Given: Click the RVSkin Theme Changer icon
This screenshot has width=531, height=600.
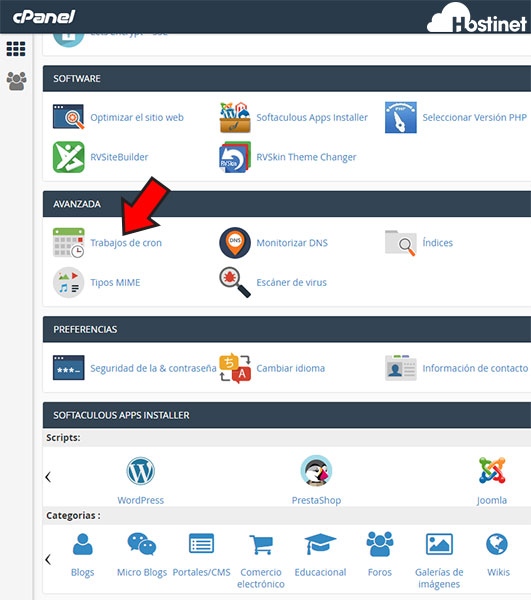Looking at the screenshot, I should point(235,157).
